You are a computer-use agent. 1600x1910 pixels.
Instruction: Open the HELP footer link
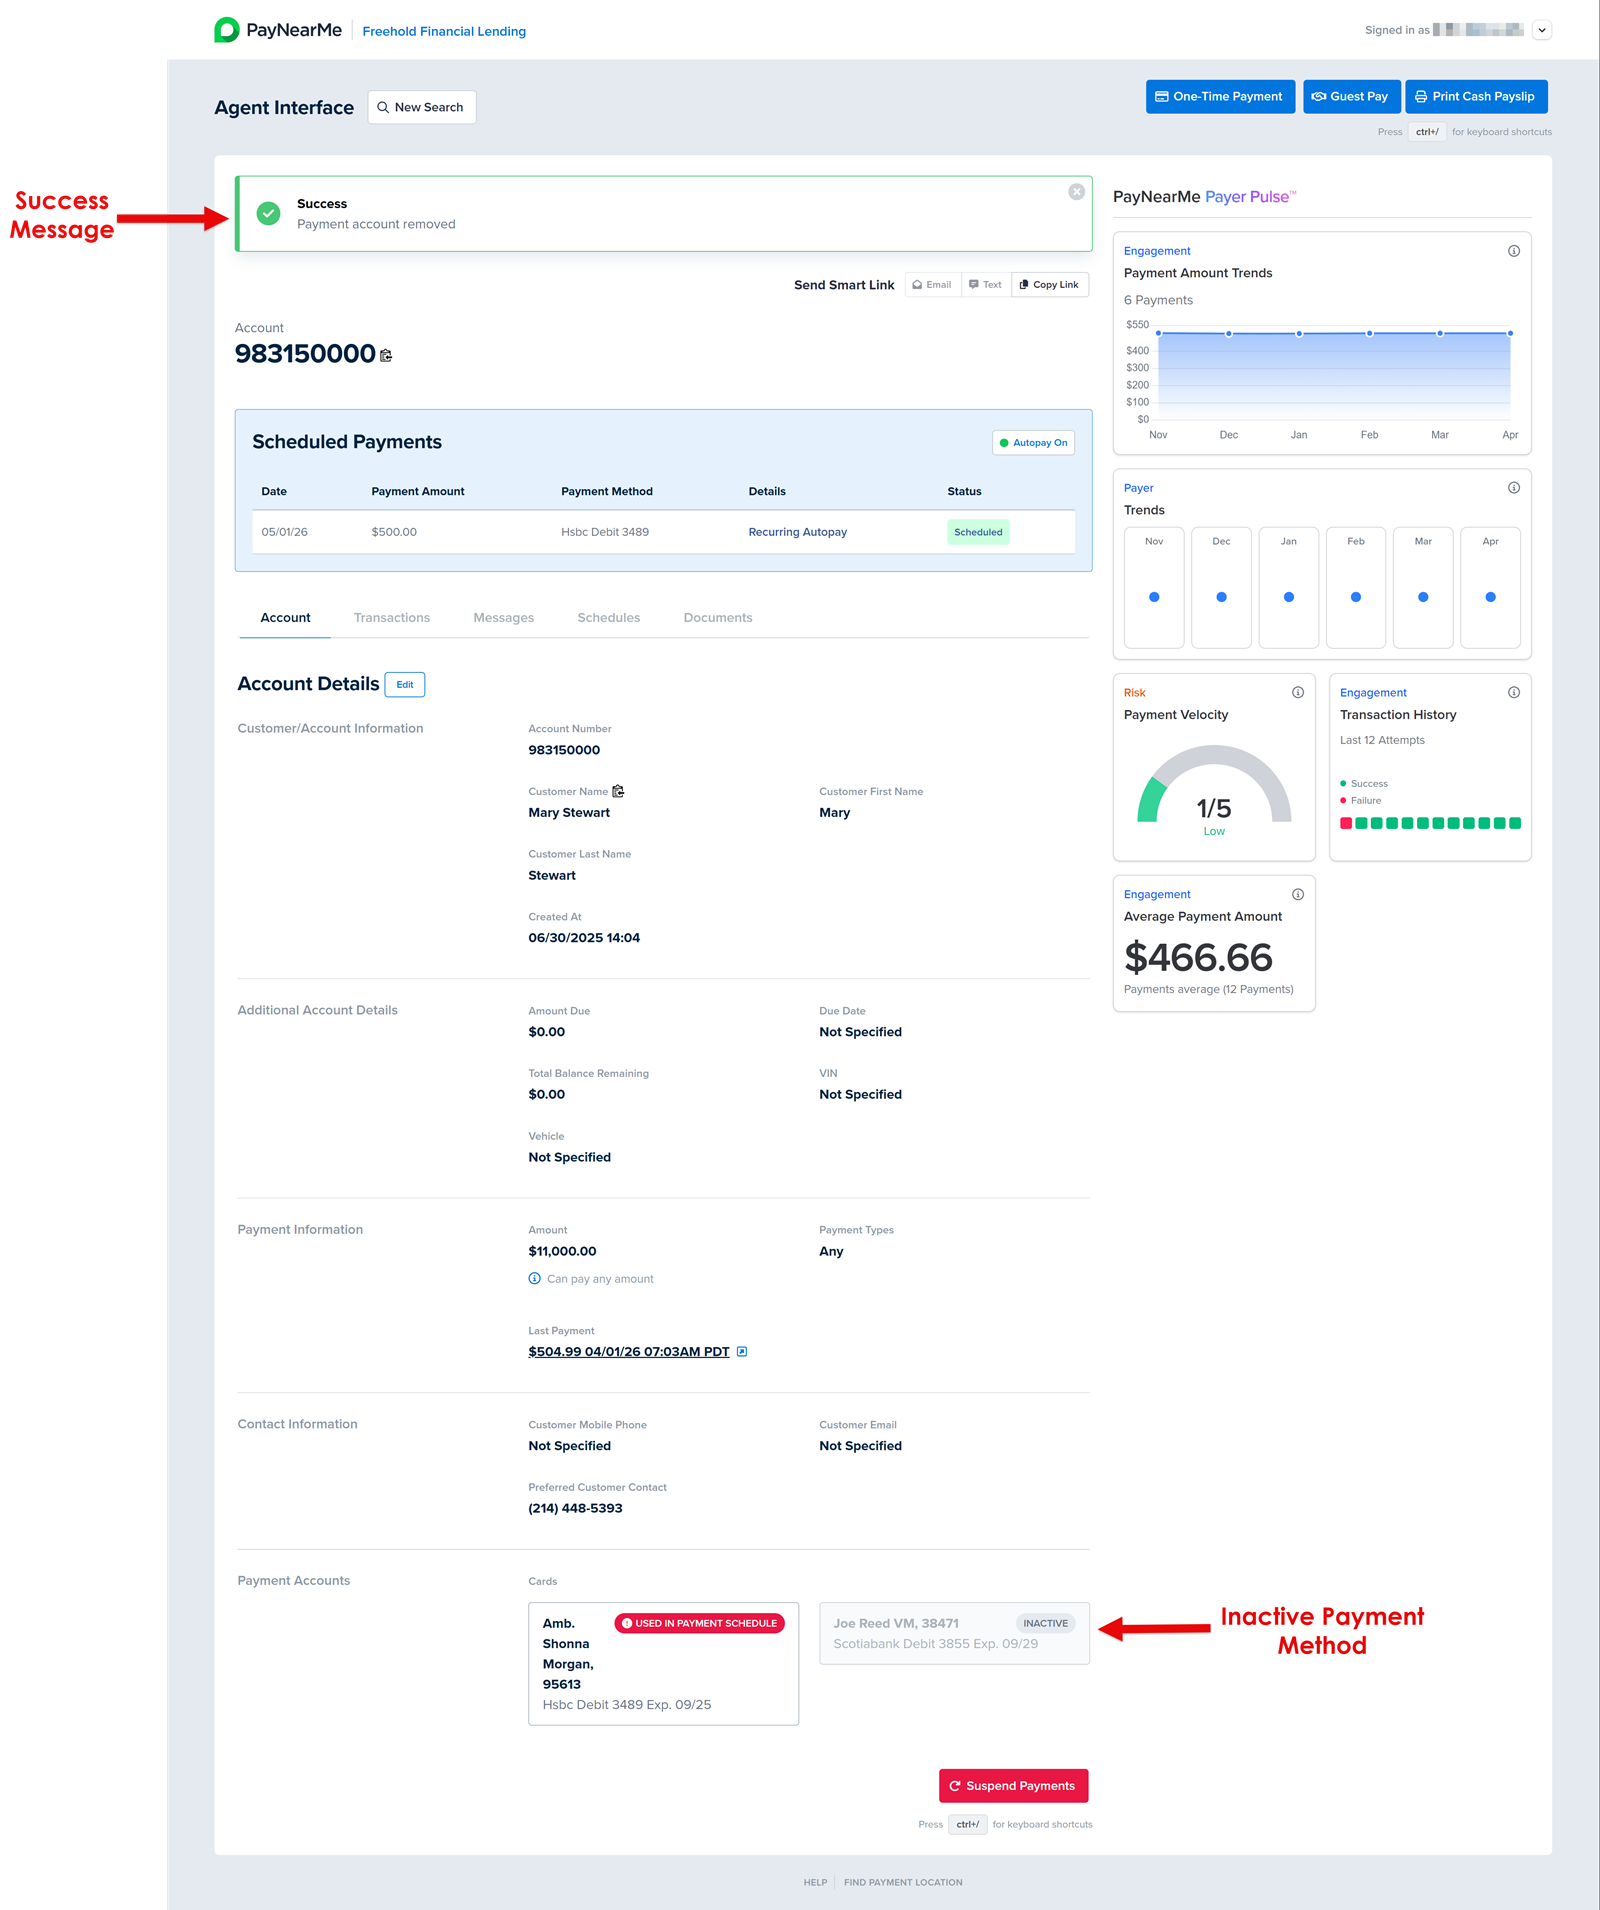click(x=815, y=1882)
